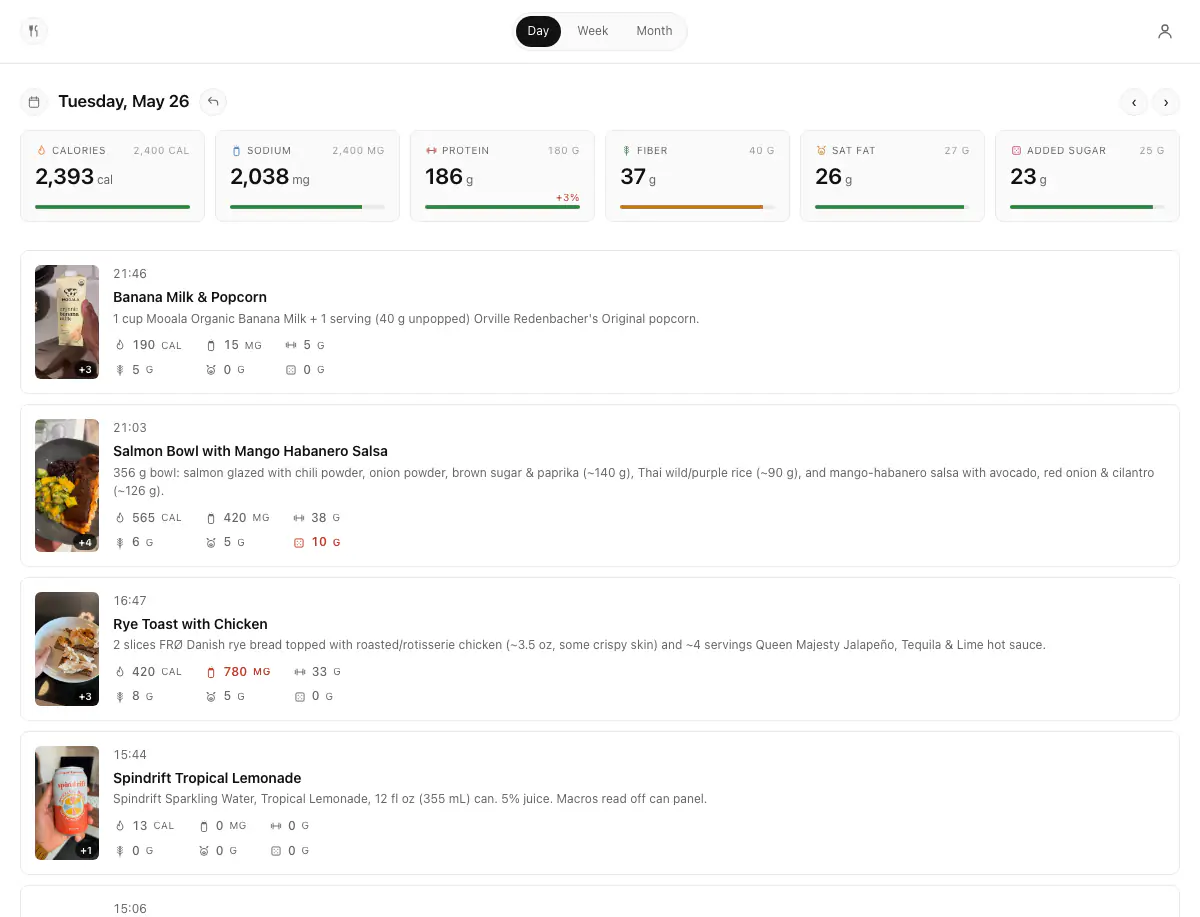Click protein icon next to 38 G

tap(299, 518)
